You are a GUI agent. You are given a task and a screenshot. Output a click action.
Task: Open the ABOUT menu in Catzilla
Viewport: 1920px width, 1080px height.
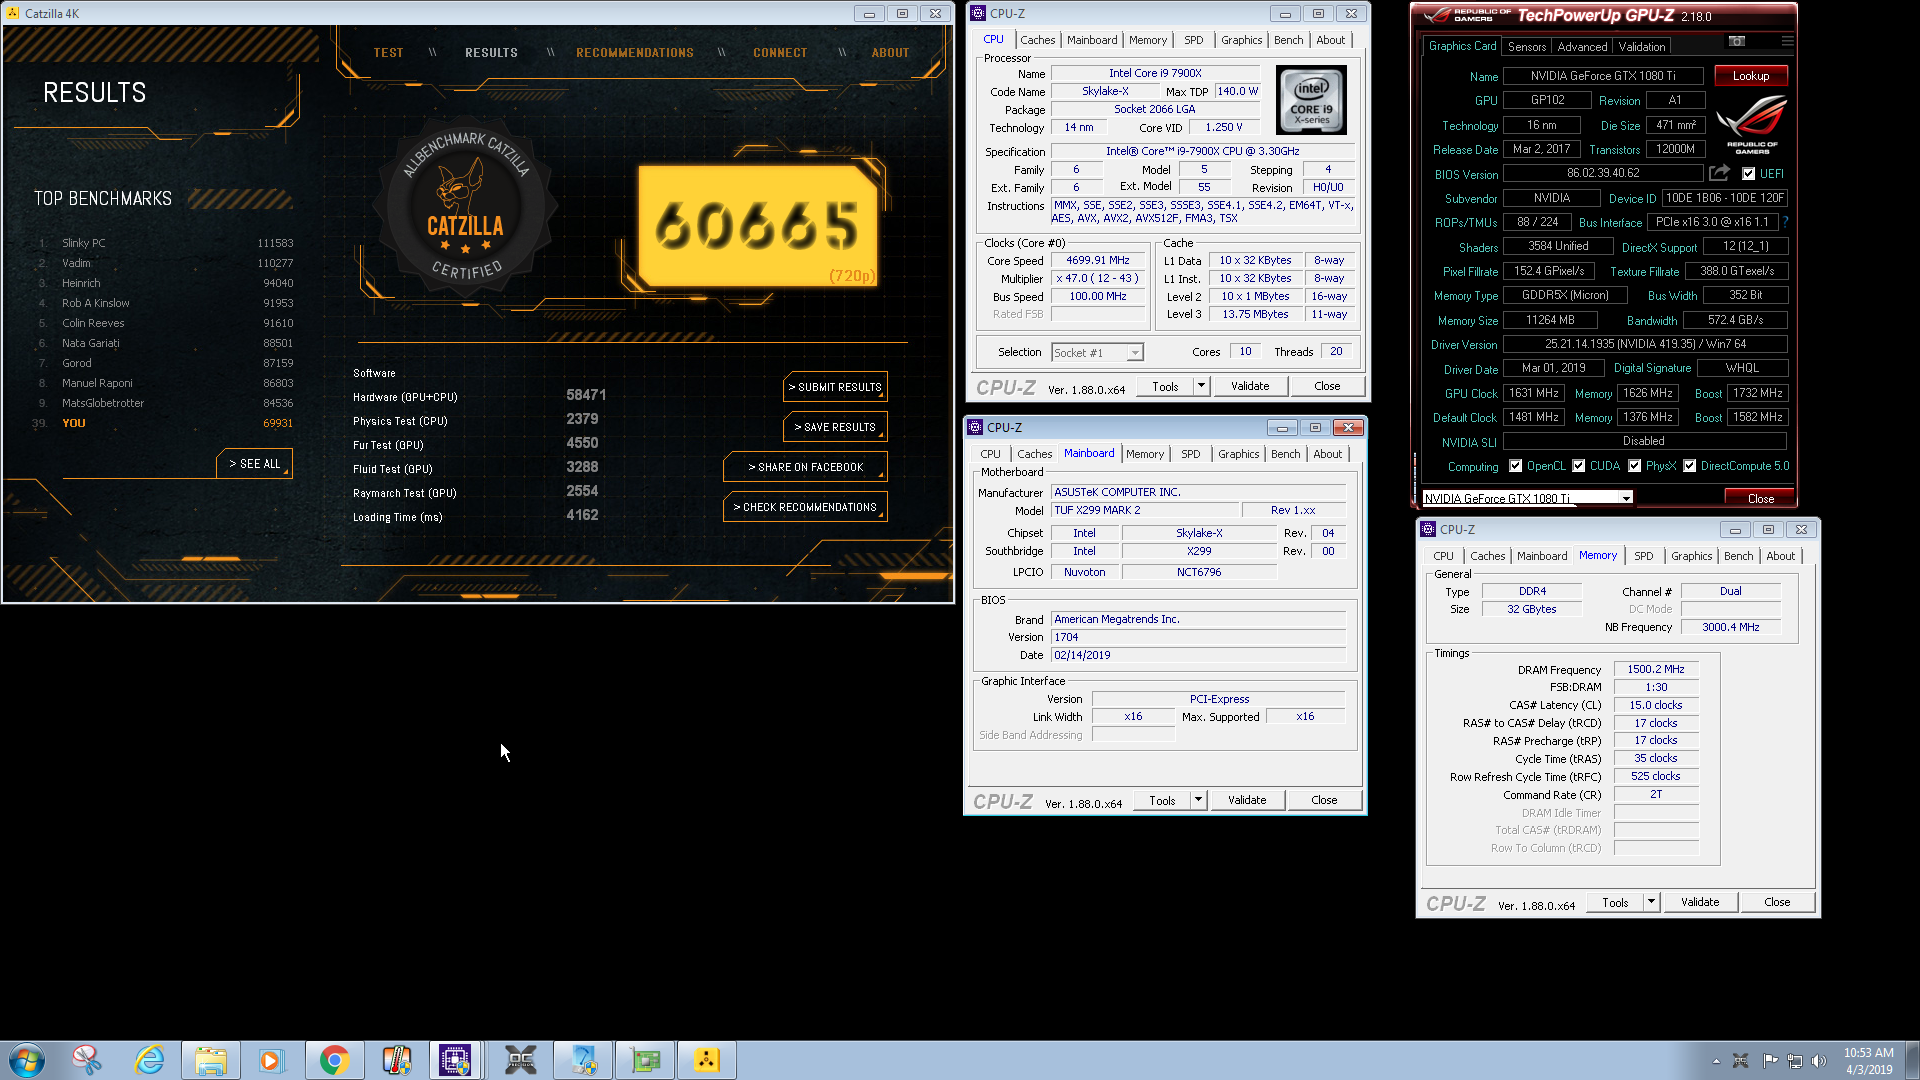pyautogui.click(x=890, y=53)
